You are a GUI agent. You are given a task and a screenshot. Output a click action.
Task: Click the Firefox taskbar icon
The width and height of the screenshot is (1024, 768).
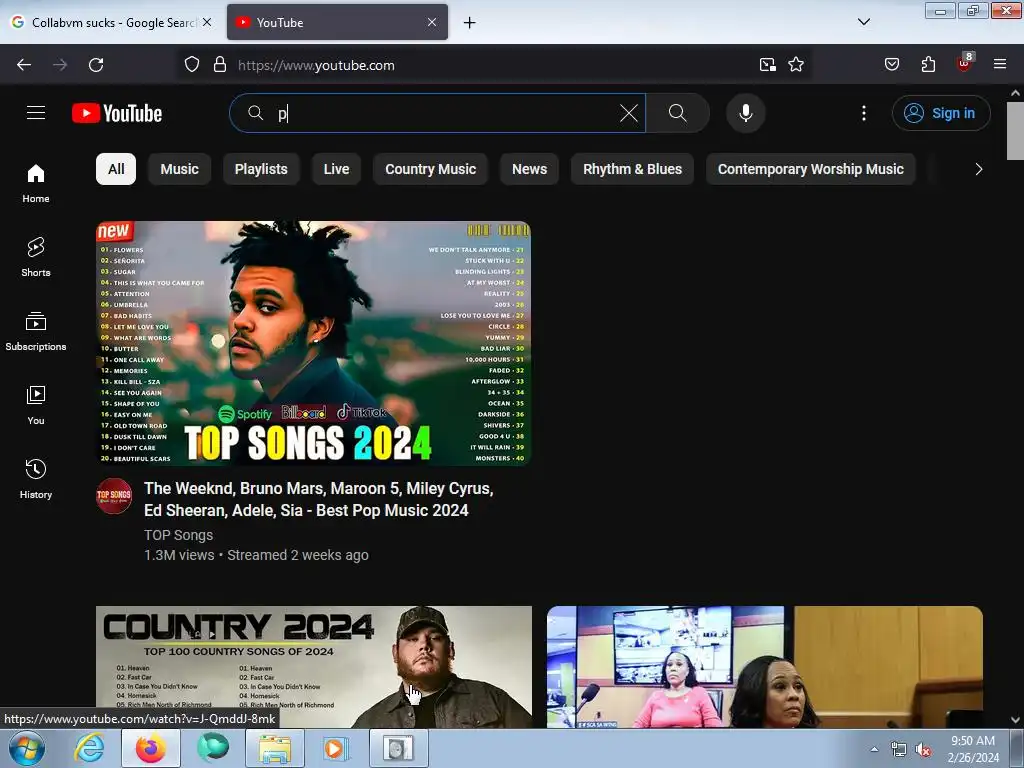tap(151, 748)
